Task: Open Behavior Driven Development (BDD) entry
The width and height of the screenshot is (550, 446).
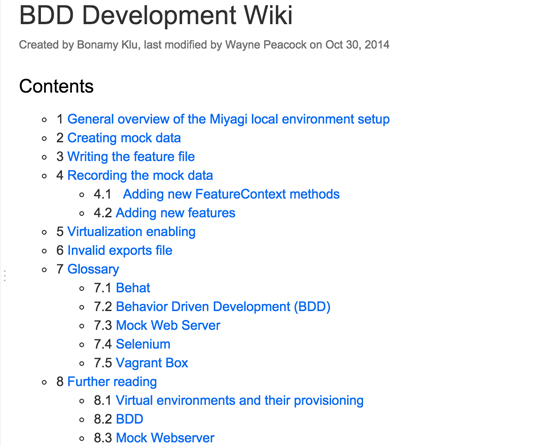Action: pyautogui.click(x=223, y=307)
